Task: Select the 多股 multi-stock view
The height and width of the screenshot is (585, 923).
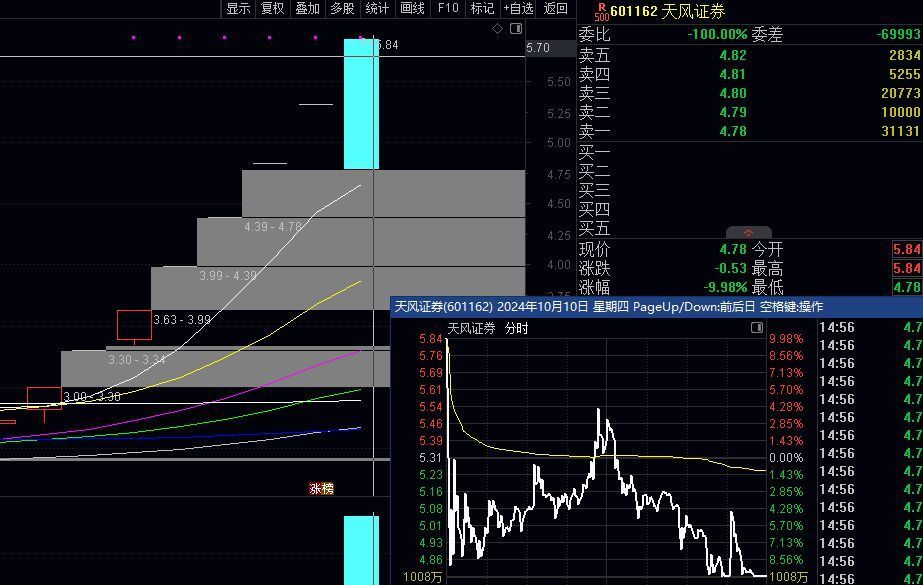Action: point(342,8)
